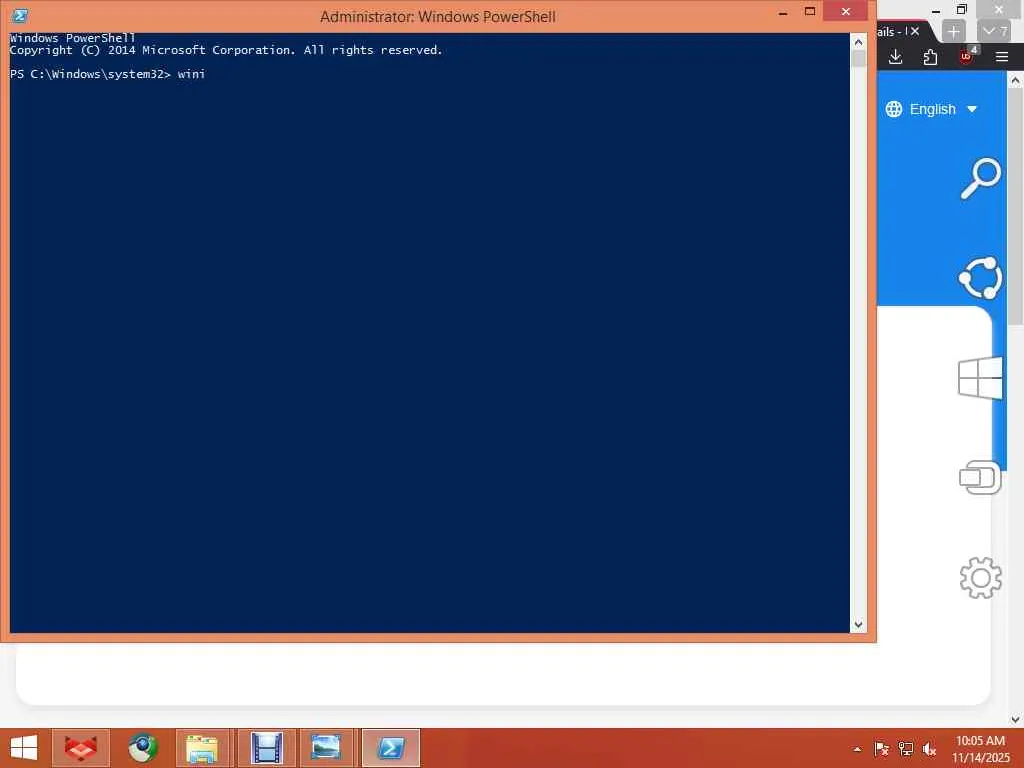
Task: Open the browser extensions puzzle icon
Action: point(930,57)
